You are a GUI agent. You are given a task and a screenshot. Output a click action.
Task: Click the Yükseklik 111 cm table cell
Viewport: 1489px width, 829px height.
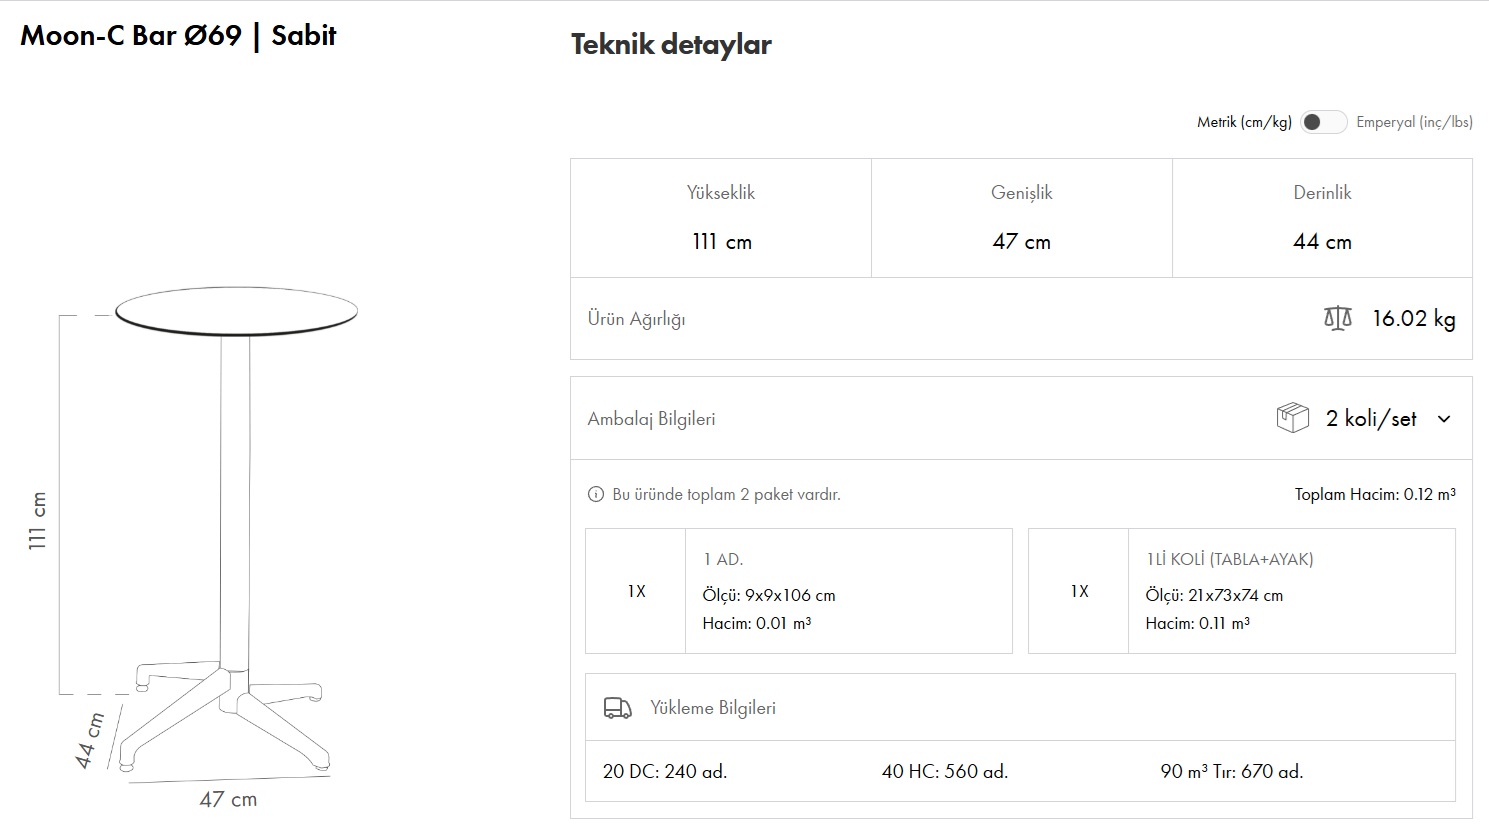click(x=721, y=218)
